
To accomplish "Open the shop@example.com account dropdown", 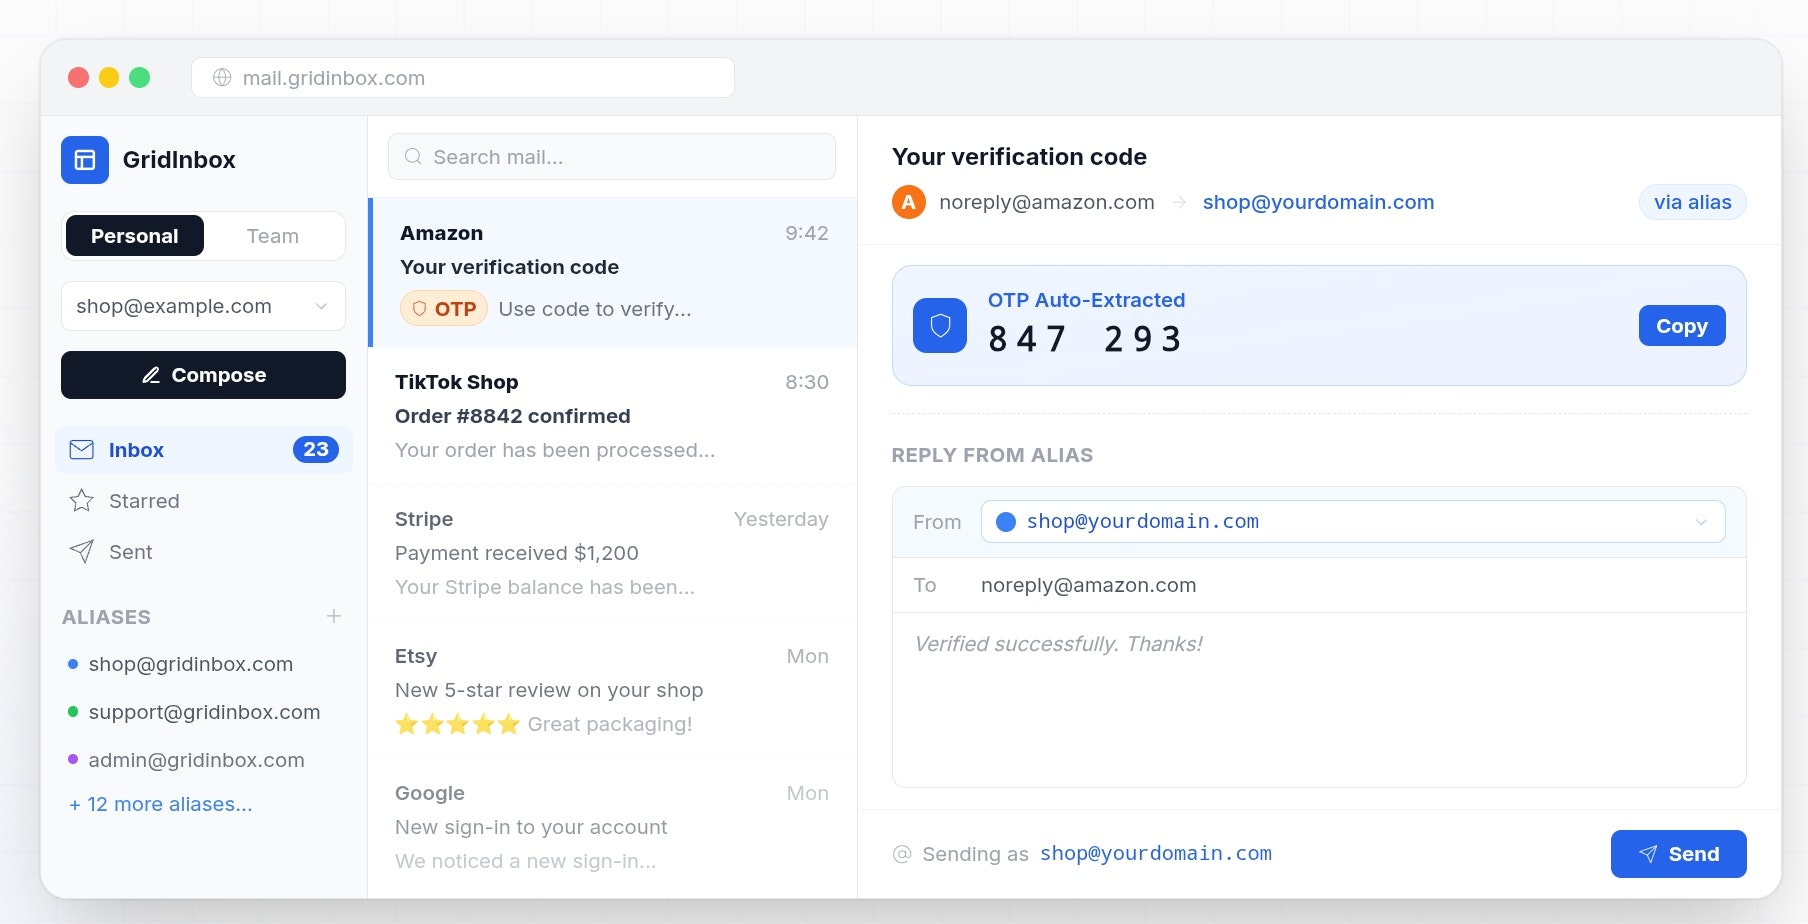I will 203,306.
